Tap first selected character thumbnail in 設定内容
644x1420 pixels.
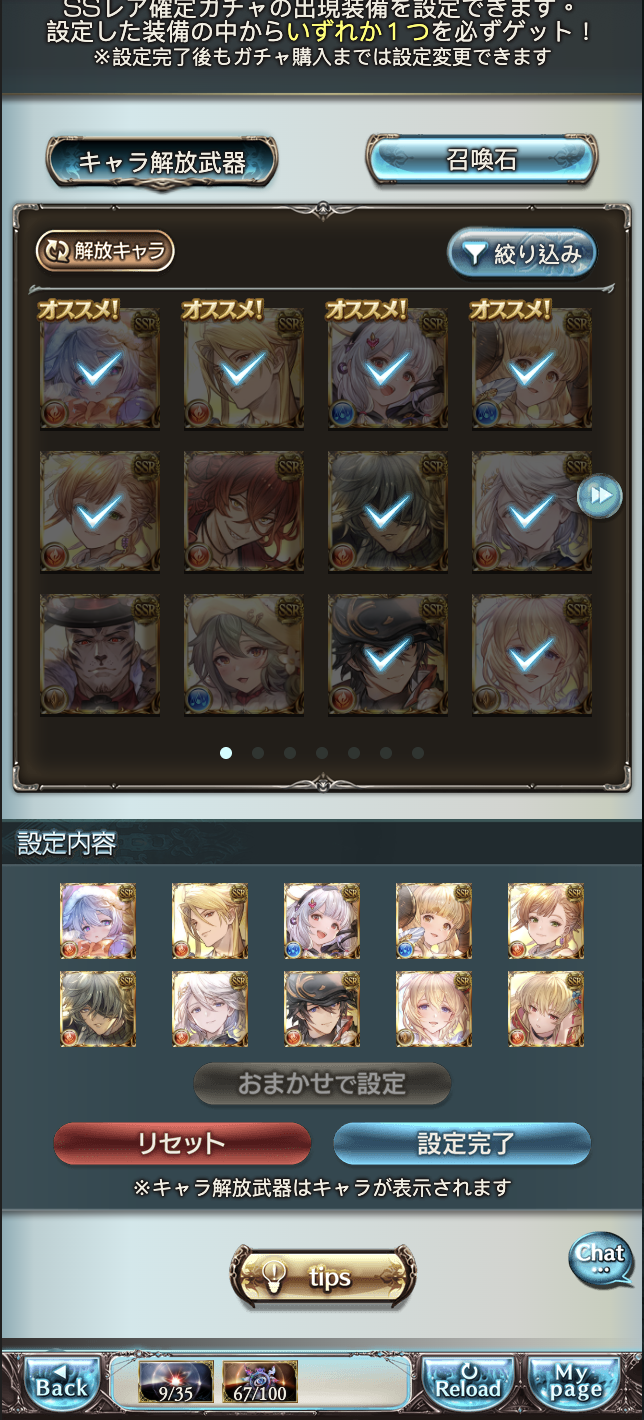click(x=98, y=920)
